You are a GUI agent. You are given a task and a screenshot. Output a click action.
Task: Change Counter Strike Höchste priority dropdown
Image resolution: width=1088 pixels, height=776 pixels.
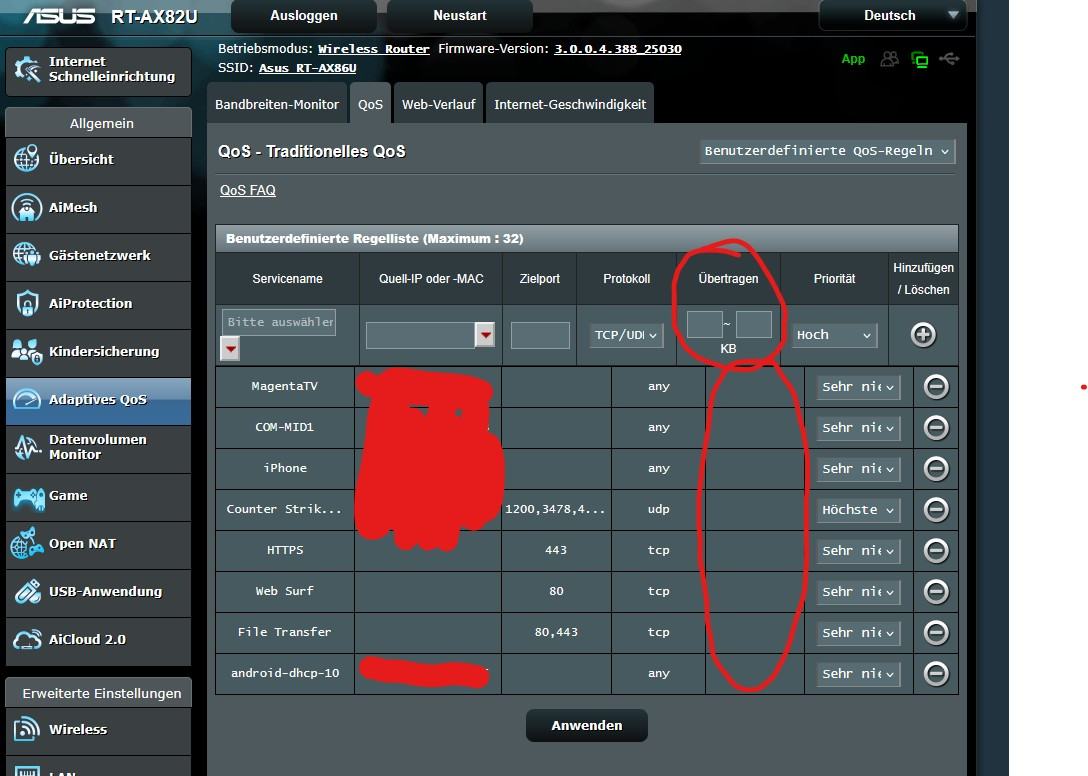(x=858, y=510)
